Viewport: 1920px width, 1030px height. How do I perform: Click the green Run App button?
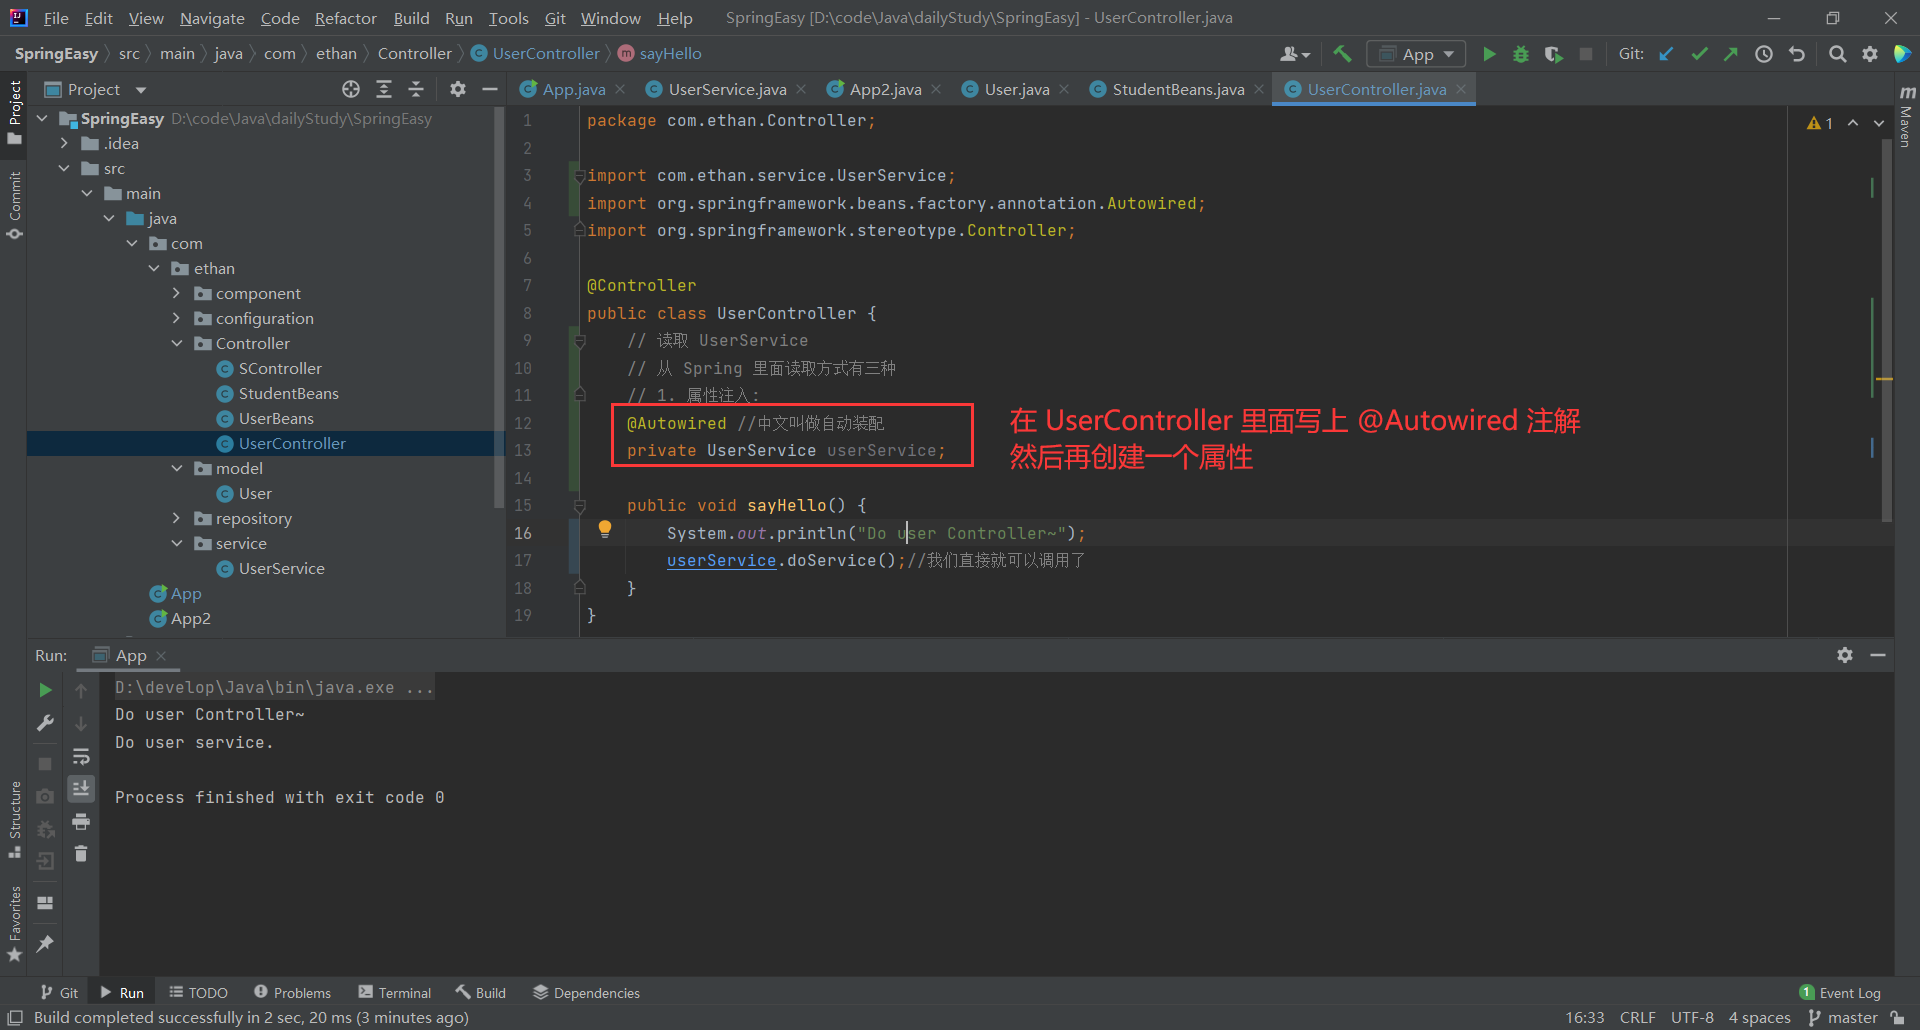coord(1489,54)
